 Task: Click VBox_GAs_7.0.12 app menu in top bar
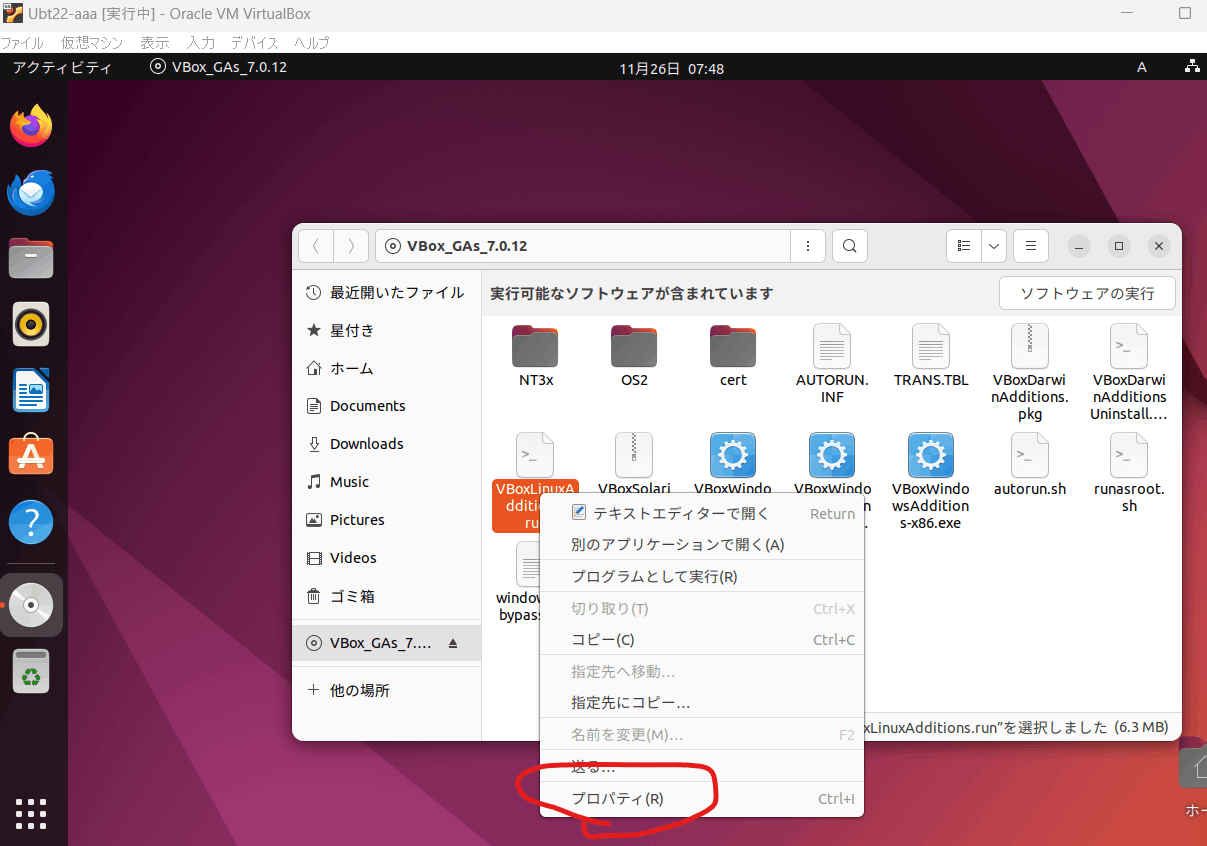(218, 67)
